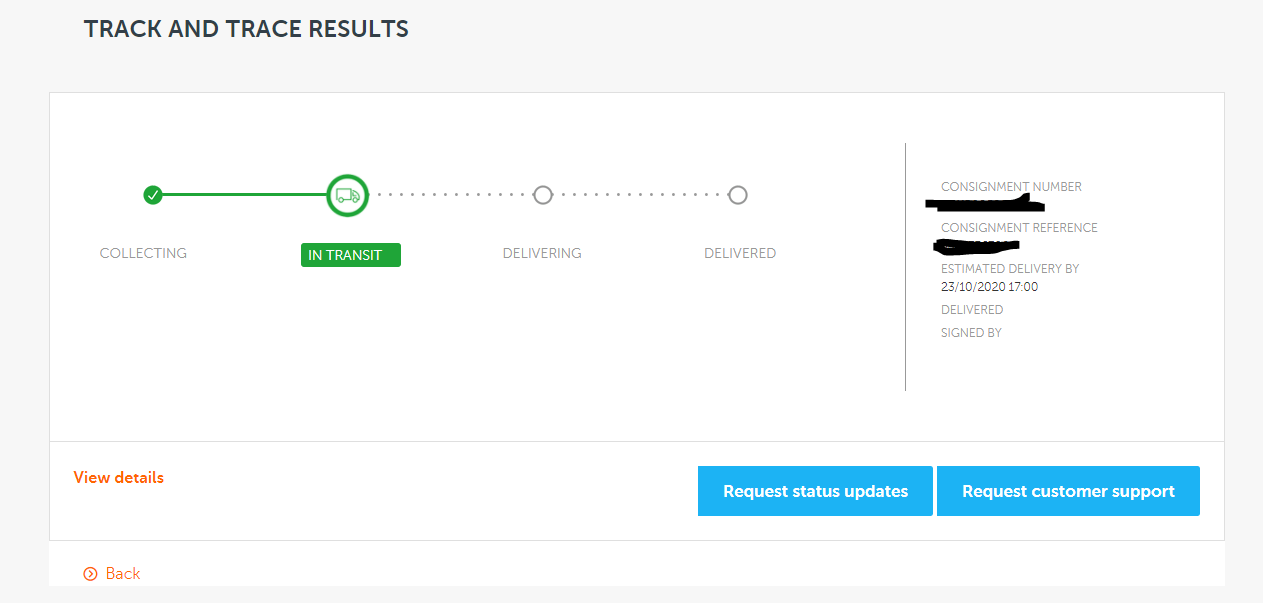The image size is (1263, 603).
Task: Click the Delivered step circle marker
Action: [x=738, y=195]
